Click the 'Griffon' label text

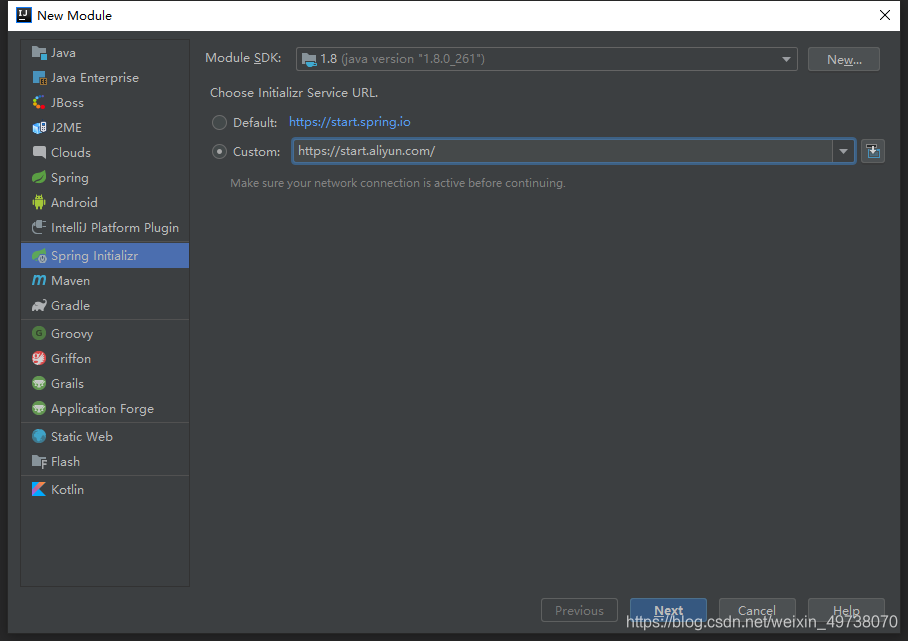point(71,358)
